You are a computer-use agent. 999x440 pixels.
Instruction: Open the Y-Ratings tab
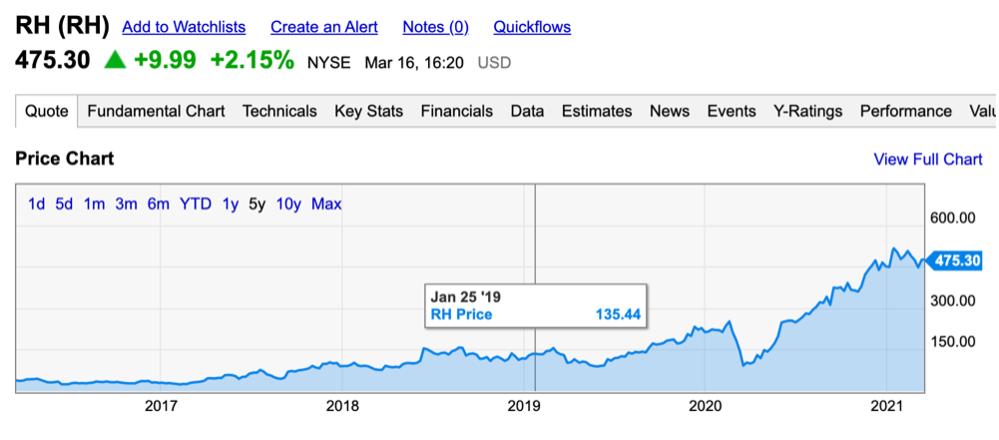(x=808, y=111)
